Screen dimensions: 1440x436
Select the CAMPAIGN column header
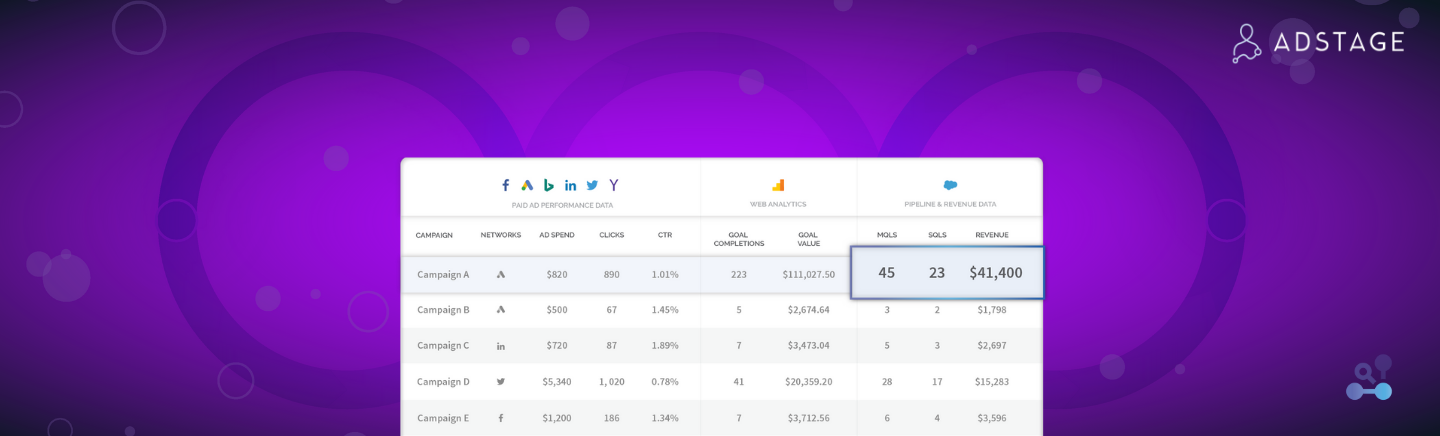click(434, 235)
